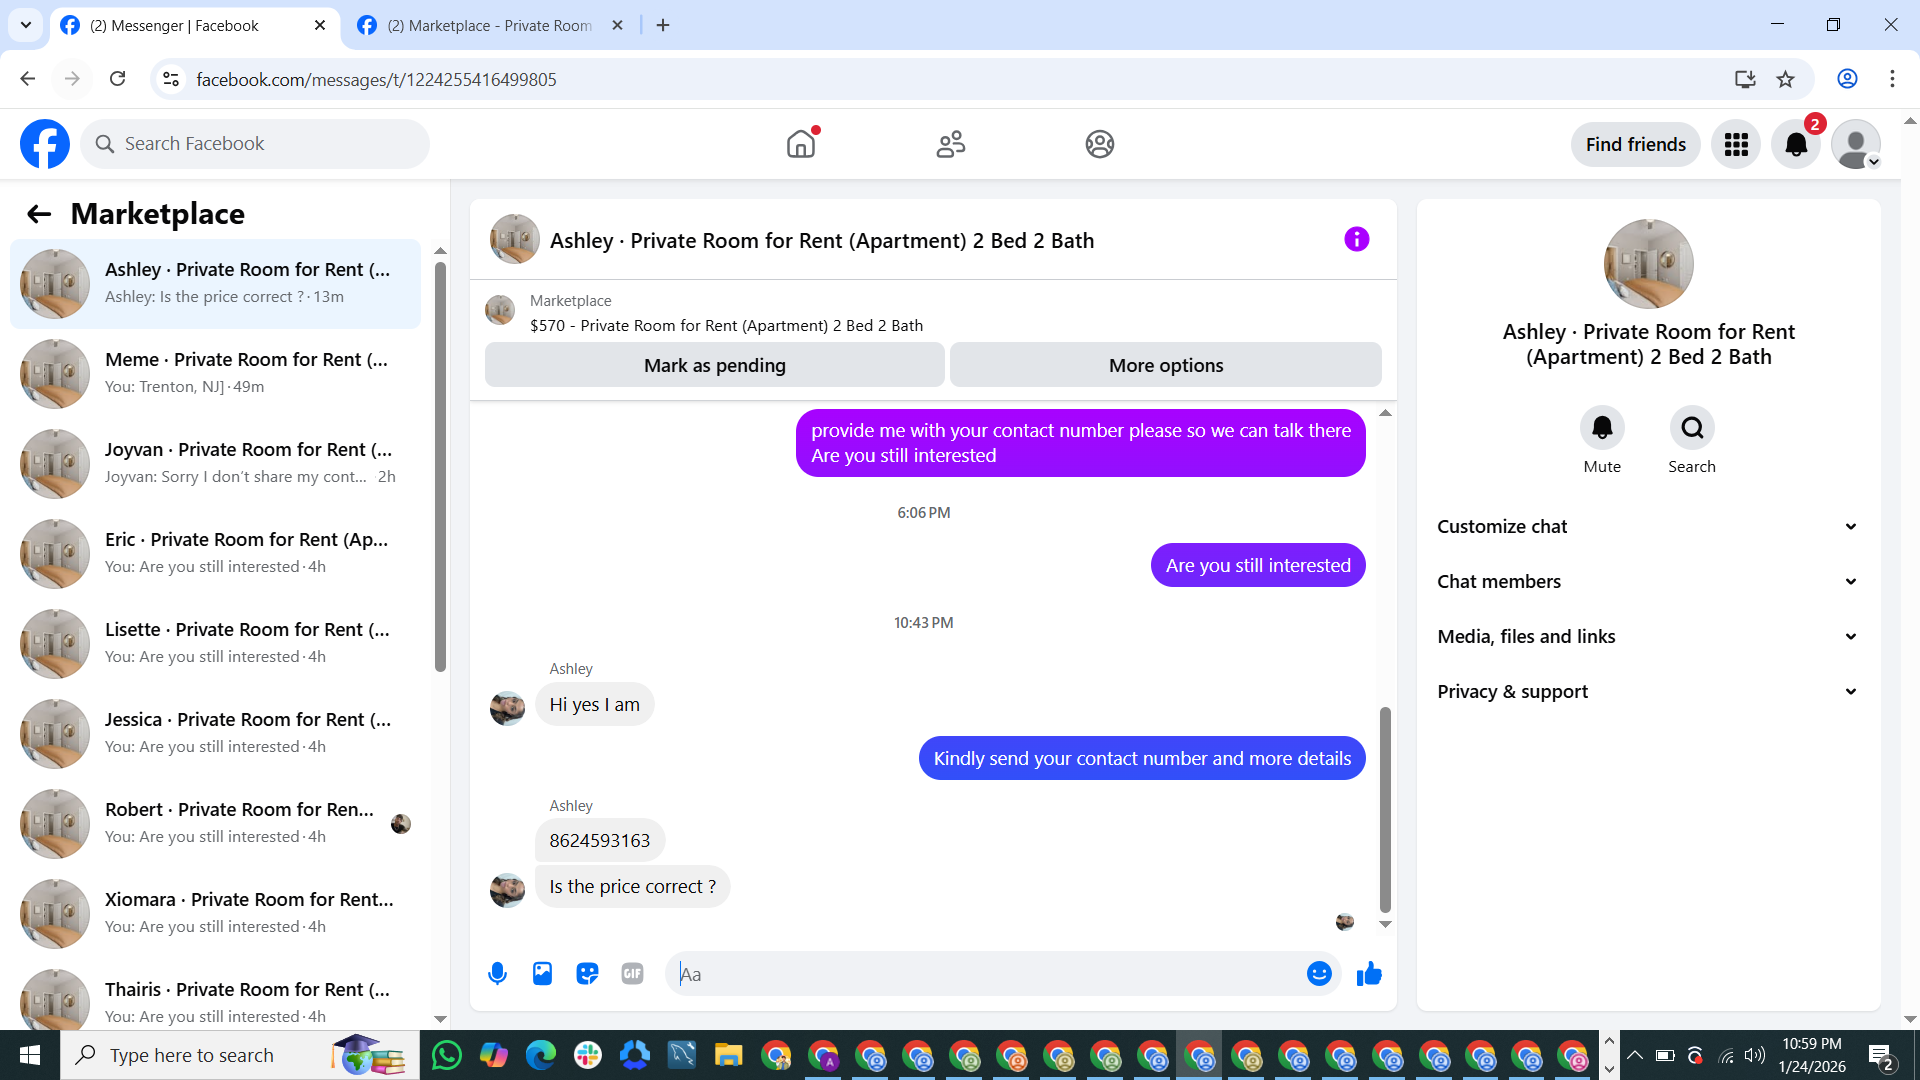Focus the message input field
The height and width of the screenshot is (1080, 1920).
click(985, 973)
